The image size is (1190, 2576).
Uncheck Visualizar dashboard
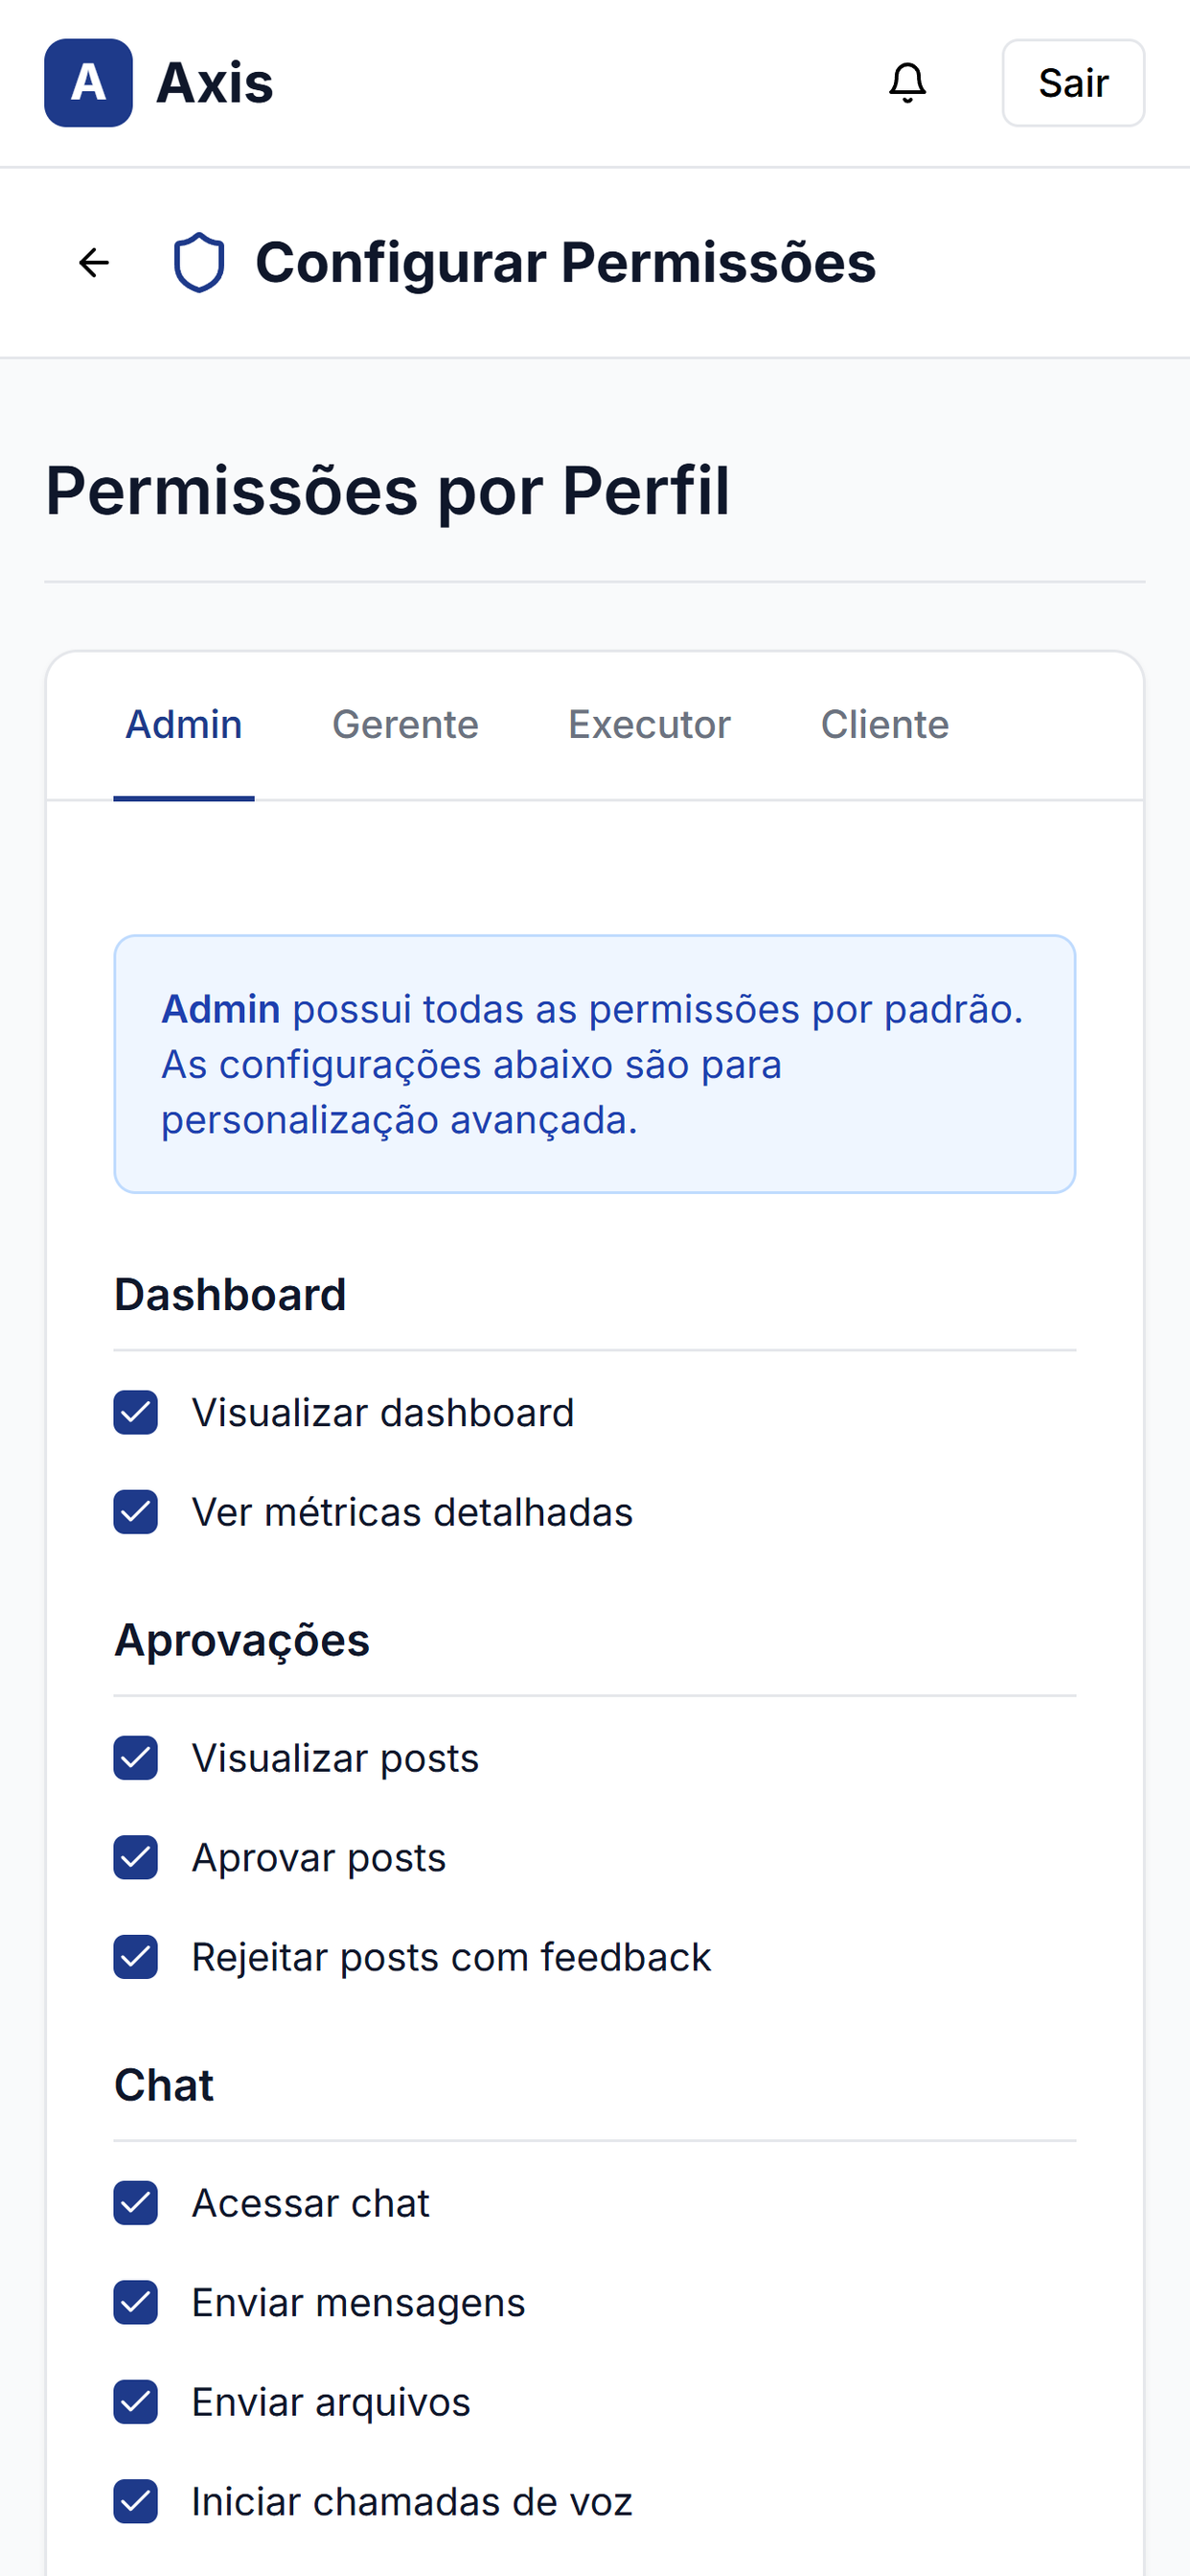pos(136,1413)
